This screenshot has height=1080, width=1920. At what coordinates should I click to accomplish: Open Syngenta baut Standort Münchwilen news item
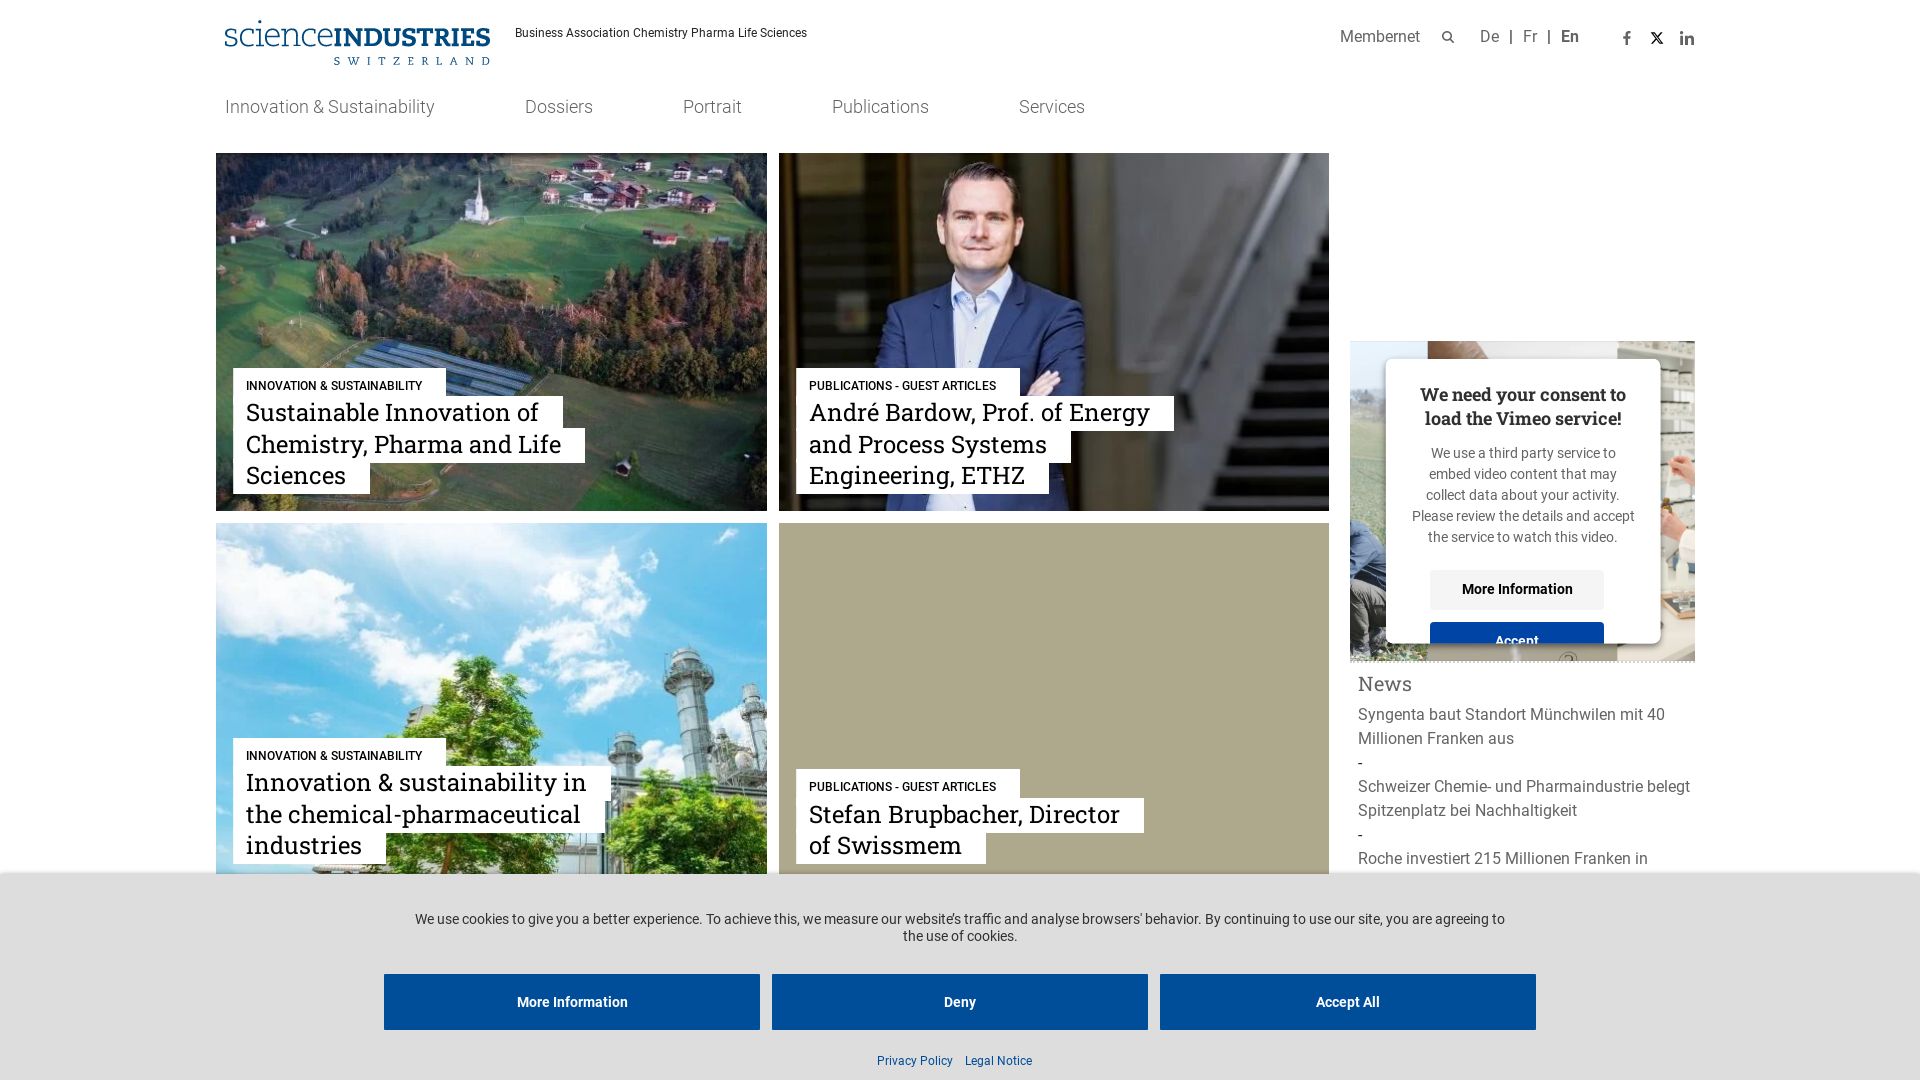(x=1511, y=727)
